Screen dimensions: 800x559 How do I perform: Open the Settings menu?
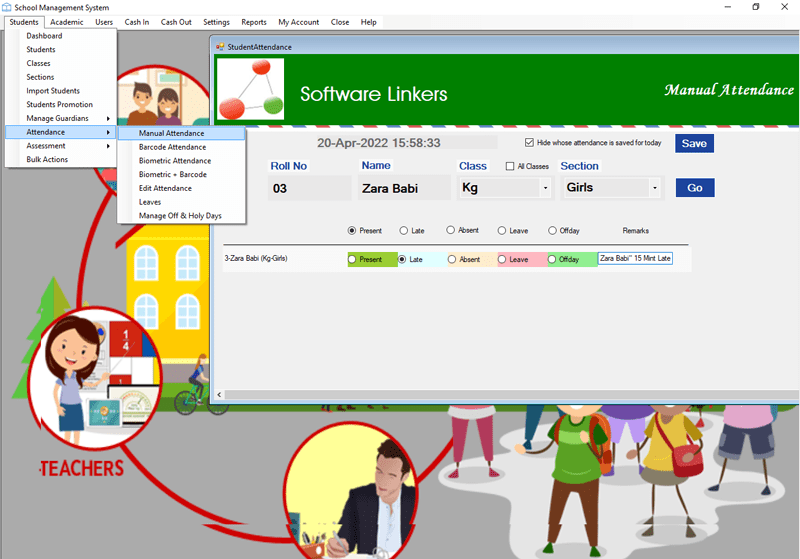click(216, 22)
